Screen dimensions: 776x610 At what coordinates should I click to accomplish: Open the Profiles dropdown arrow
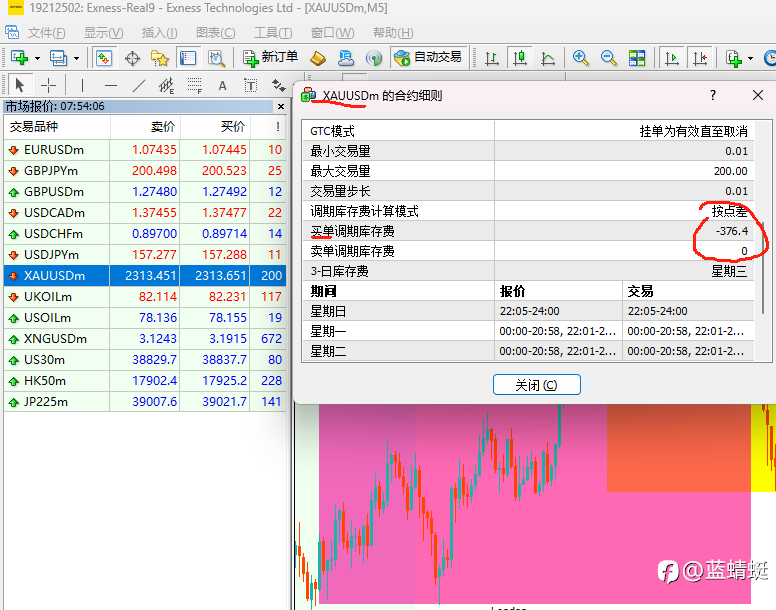76,58
